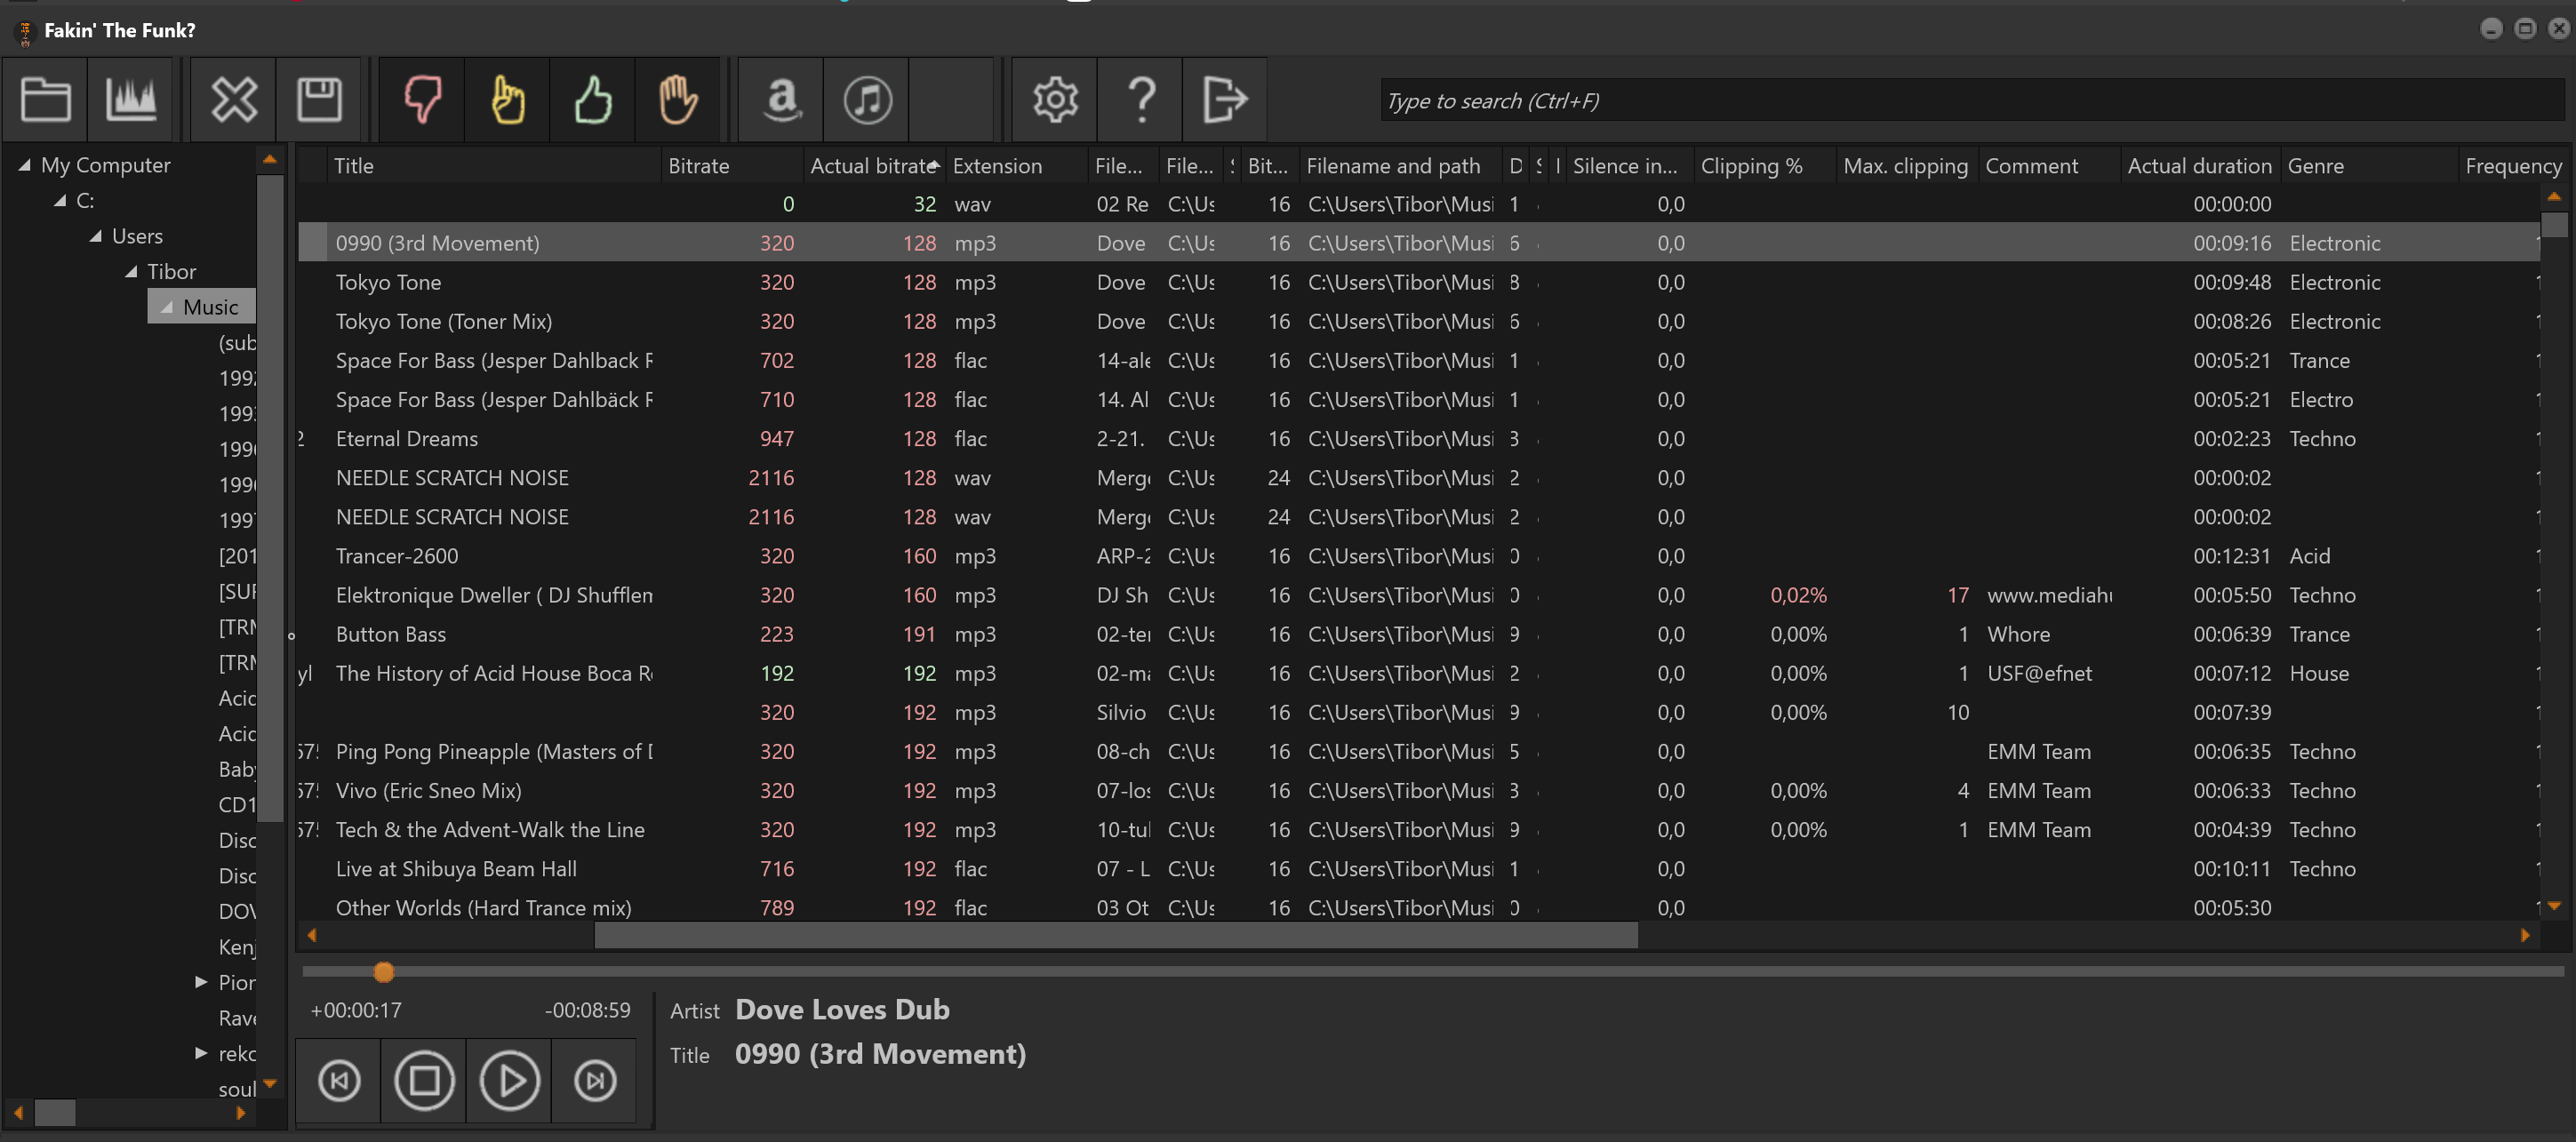Viewport: 2576px width, 1142px height.
Task: Click the spectrum analysis toolbar icon
Action: tap(131, 100)
